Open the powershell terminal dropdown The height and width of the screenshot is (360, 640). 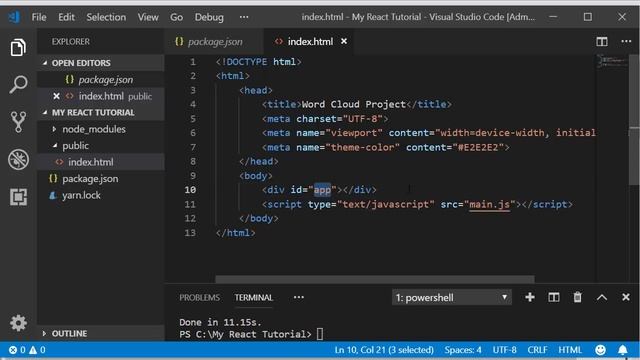tap(451, 298)
